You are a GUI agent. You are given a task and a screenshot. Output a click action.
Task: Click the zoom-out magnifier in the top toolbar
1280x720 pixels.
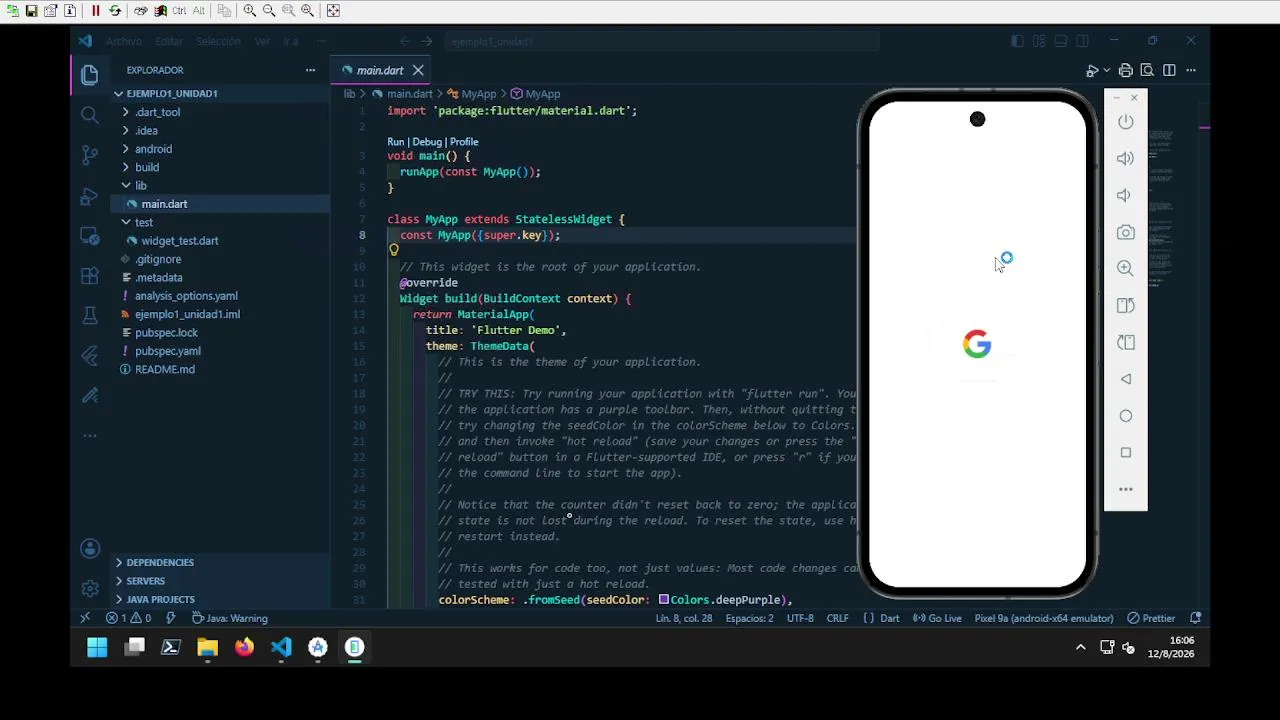pyautogui.click(x=269, y=11)
